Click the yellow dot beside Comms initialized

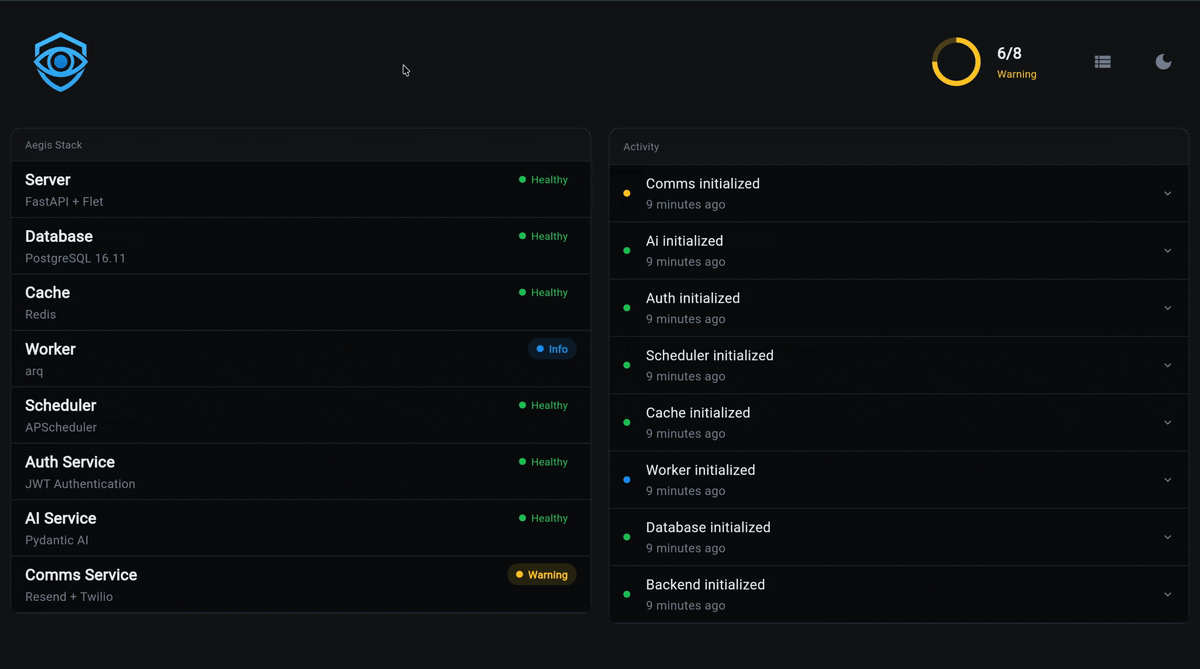627,194
